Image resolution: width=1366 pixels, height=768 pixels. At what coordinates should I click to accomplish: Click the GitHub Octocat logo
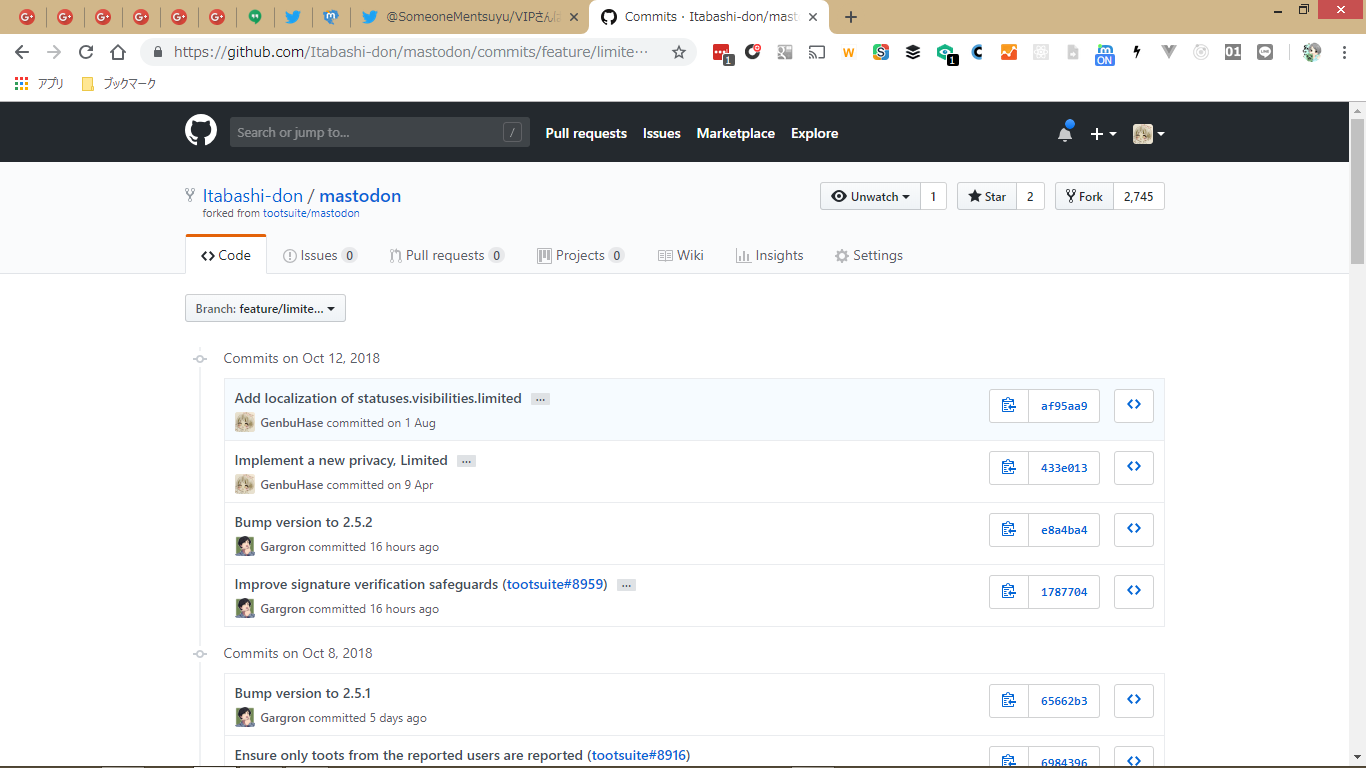pos(201,132)
